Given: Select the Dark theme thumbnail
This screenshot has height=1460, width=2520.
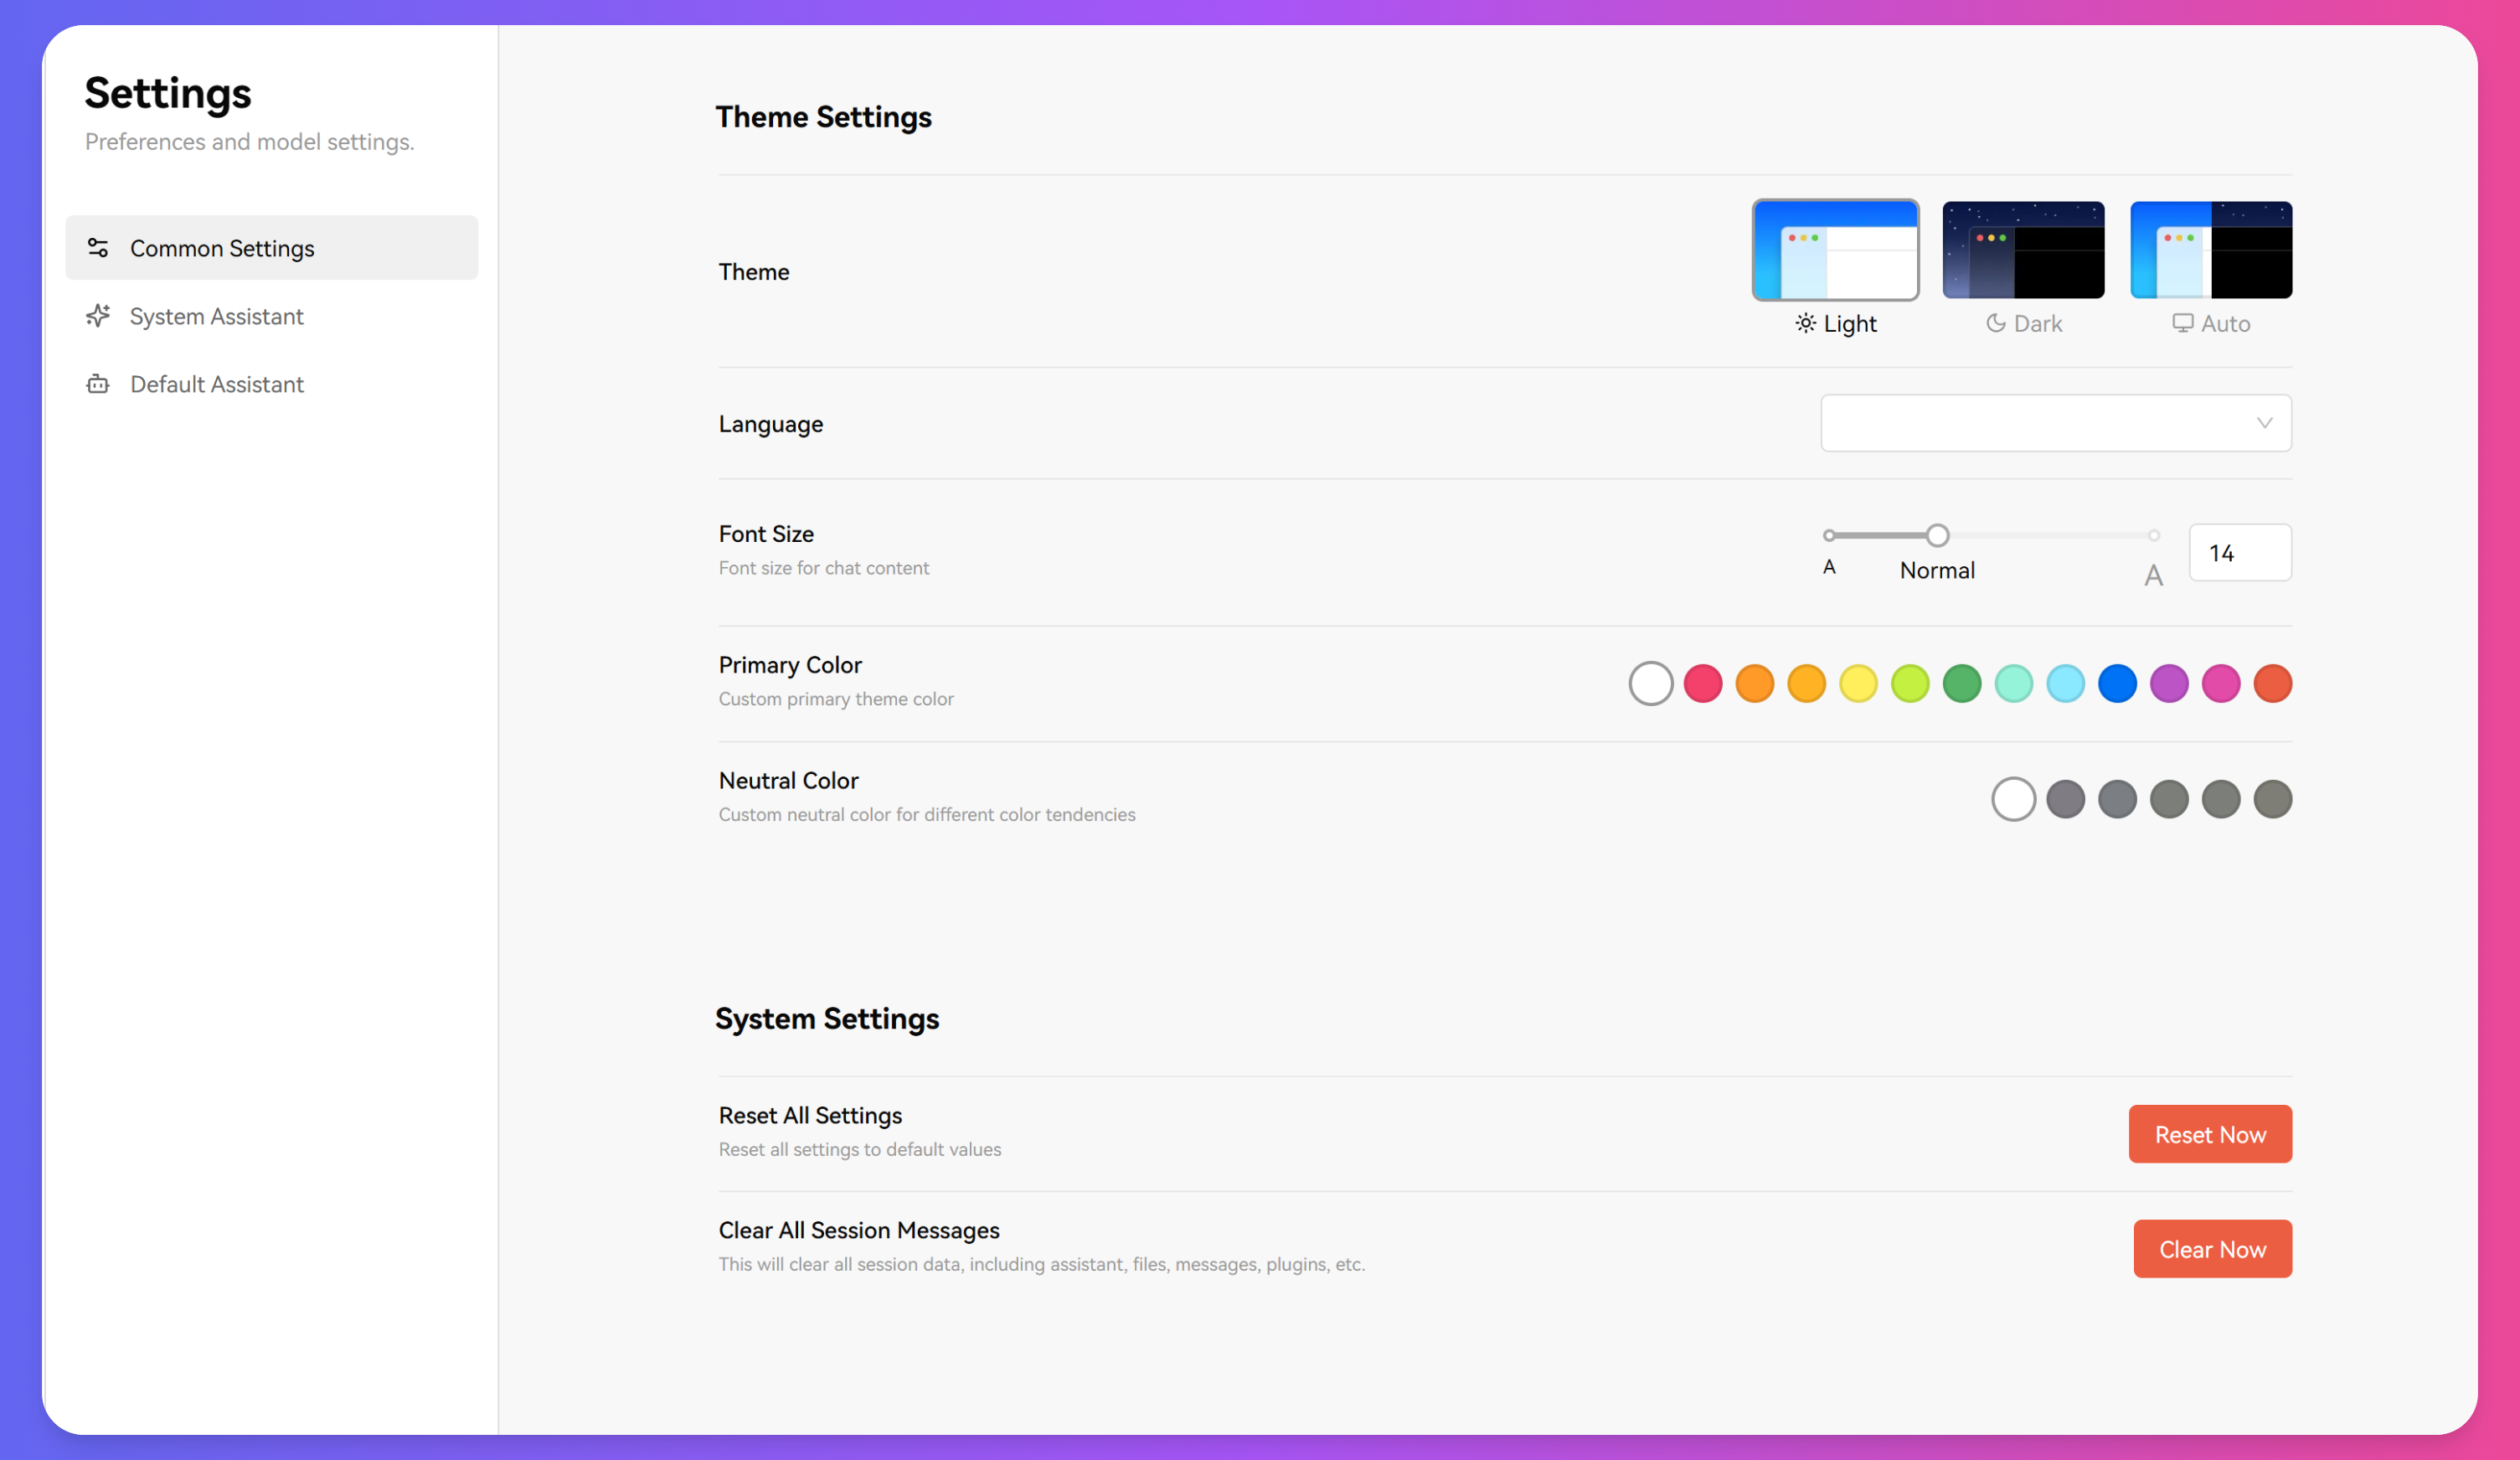Looking at the screenshot, I should click(x=2023, y=250).
